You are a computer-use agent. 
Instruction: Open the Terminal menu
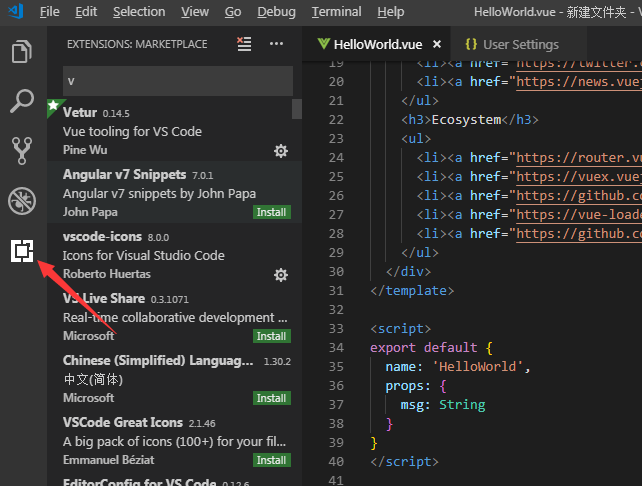337,12
